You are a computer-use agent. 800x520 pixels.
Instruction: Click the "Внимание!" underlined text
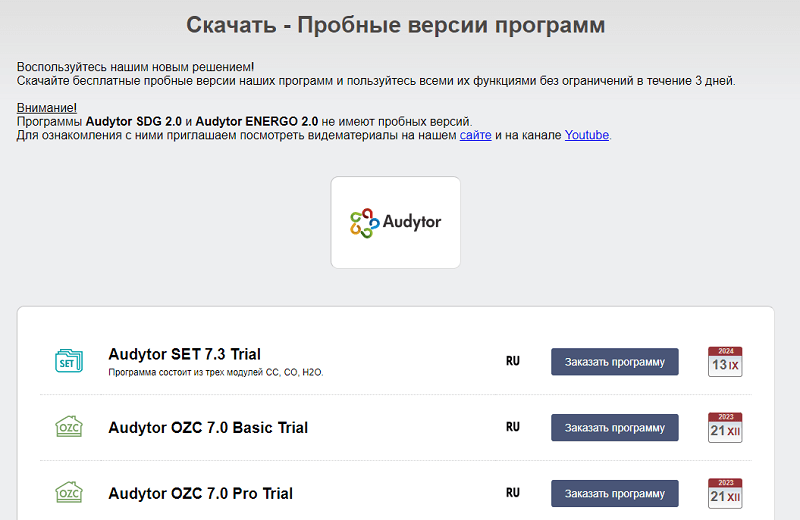(x=47, y=108)
